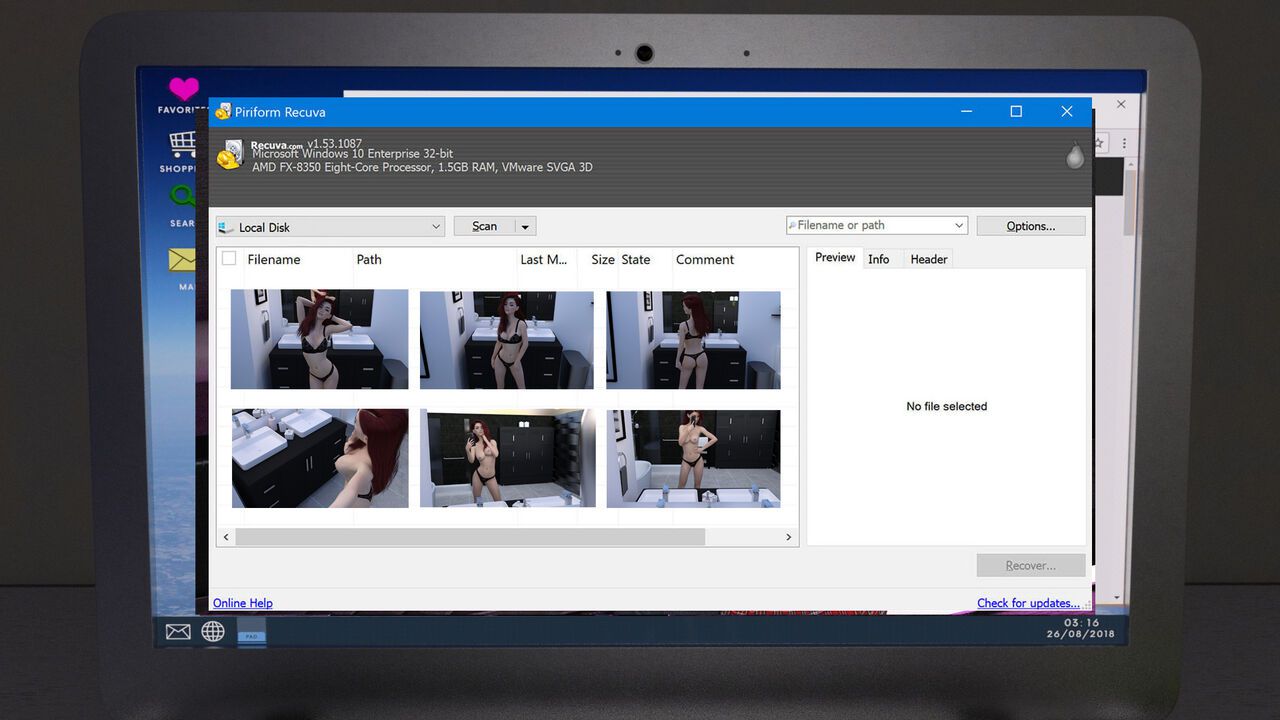Sort by the State column header
1280x720 pixels.
click(x=636, y=259)
